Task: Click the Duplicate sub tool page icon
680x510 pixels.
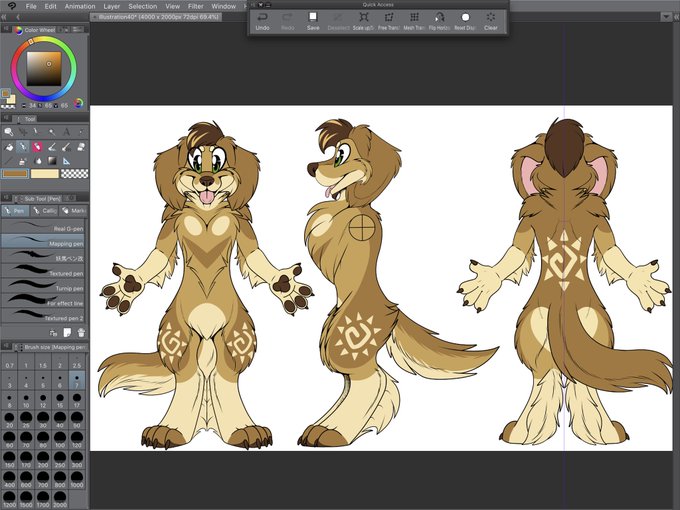Action: pyautogui.click(x=67, y=333)
